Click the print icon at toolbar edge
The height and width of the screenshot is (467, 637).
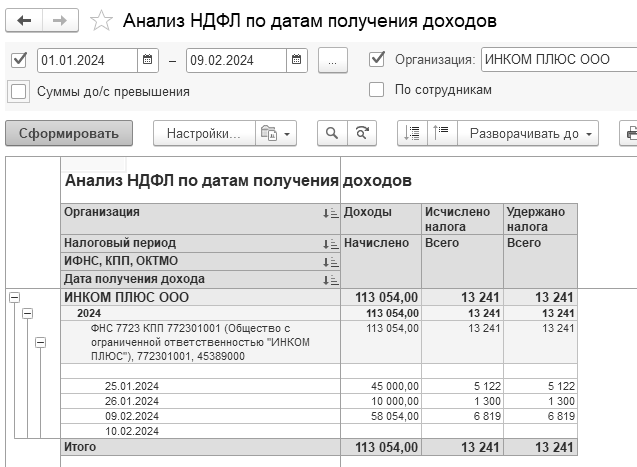click(x=629, y=133)
